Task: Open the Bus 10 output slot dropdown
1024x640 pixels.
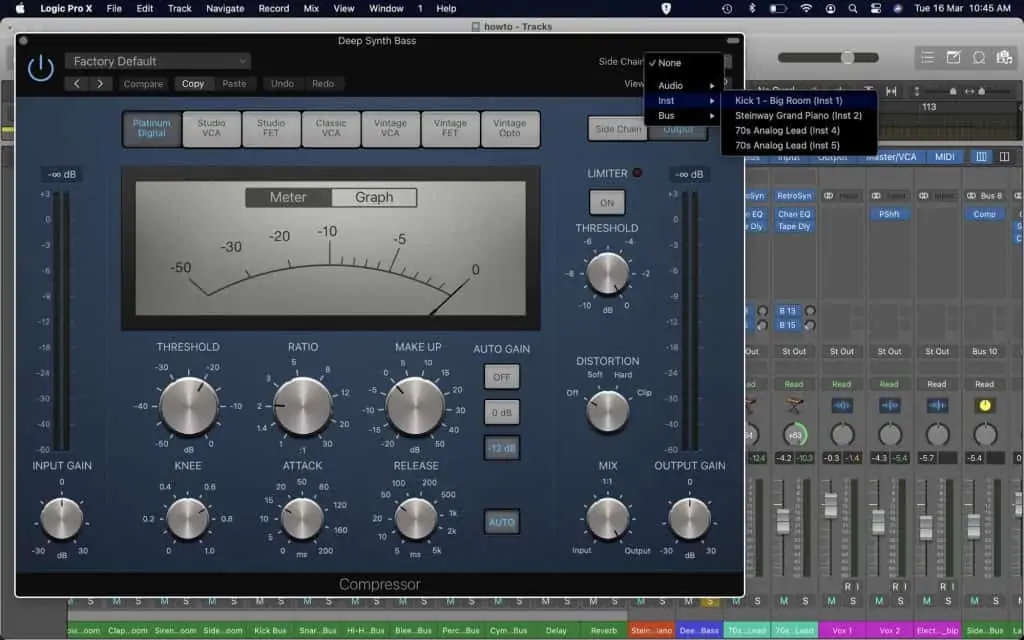Action: click(985, 351)
